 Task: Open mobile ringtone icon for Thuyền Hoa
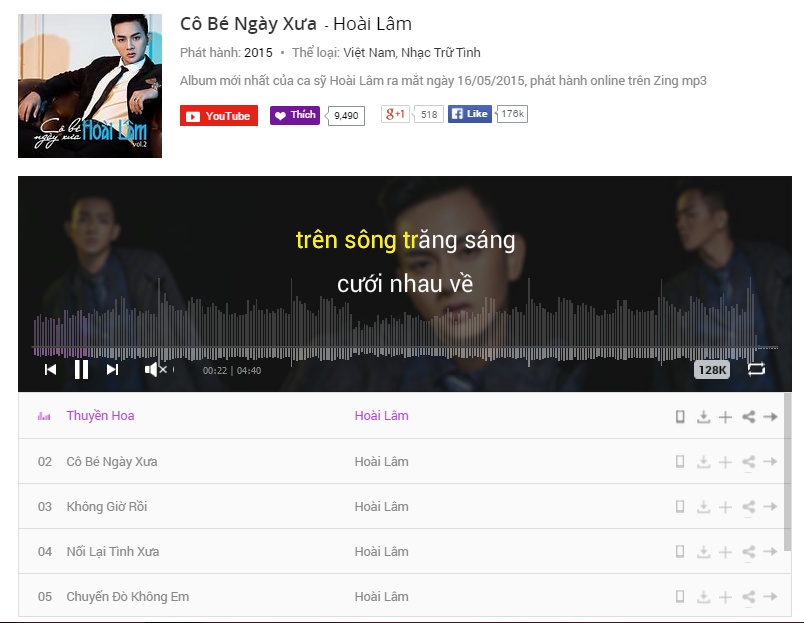coord(680,417)
